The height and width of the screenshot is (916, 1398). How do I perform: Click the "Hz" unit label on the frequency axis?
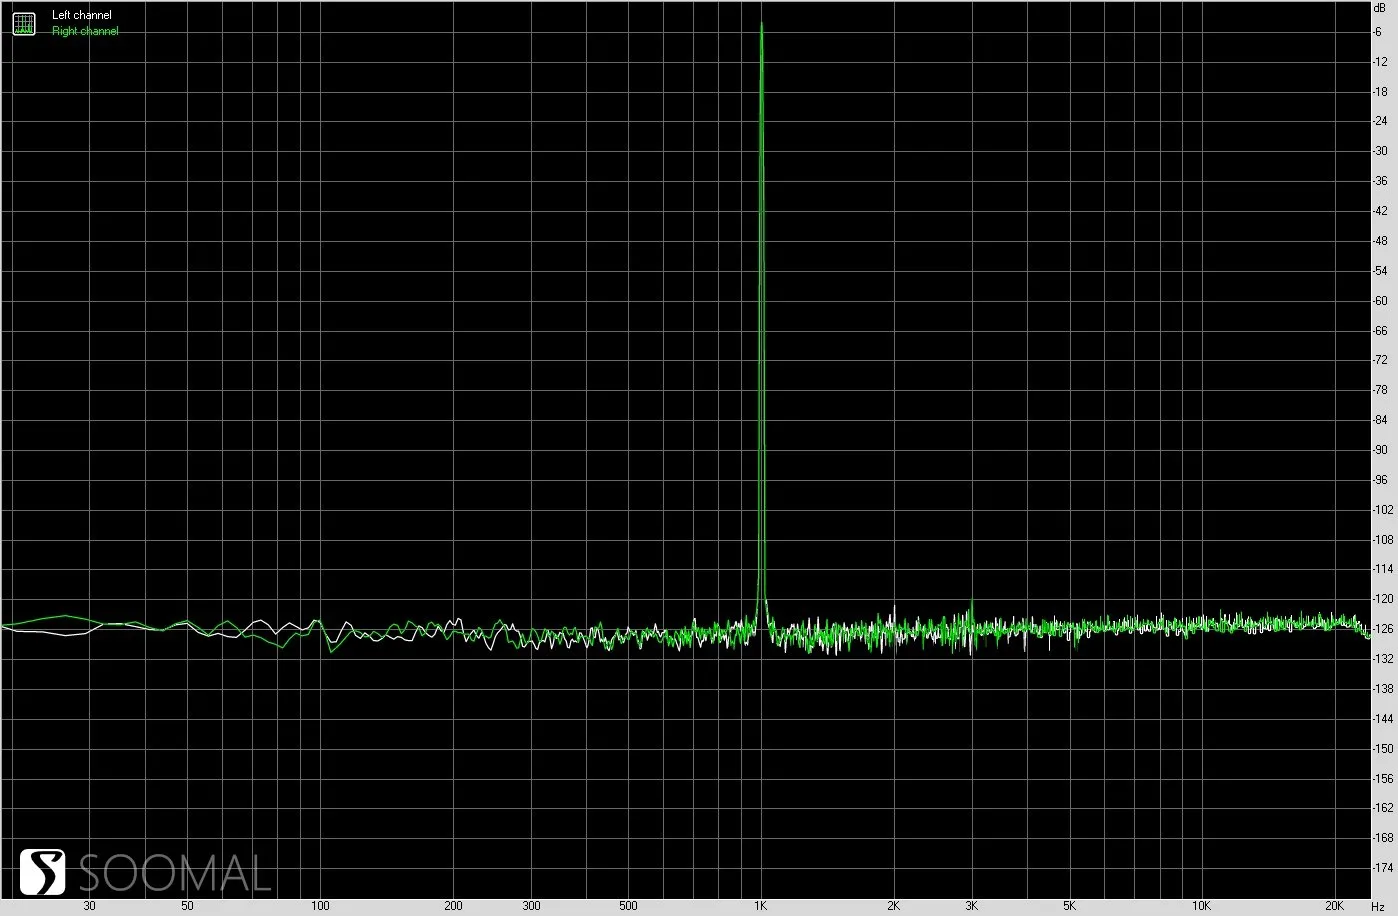(1378, 906)
